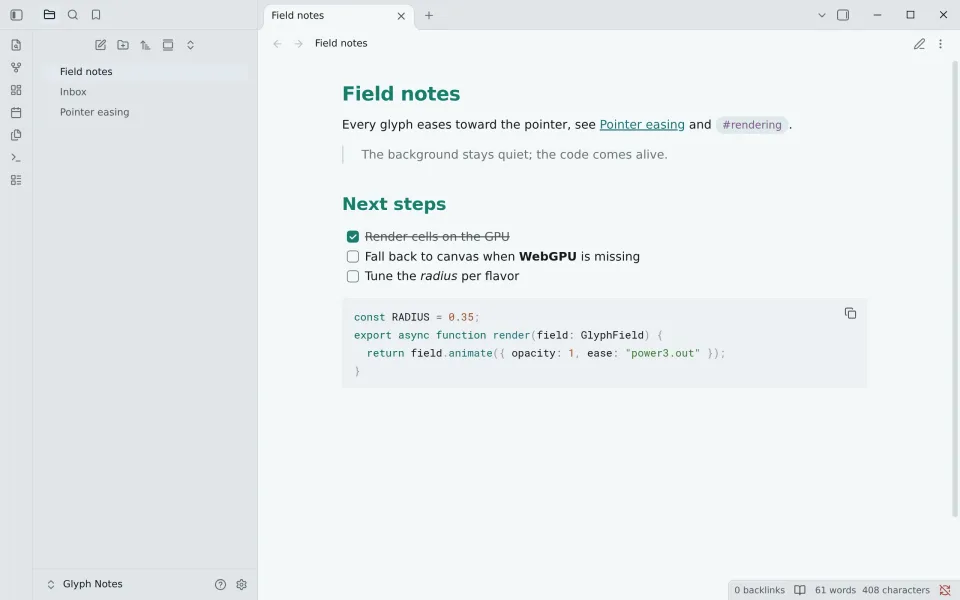Image resolution: width=960 pixels, height=600 pixels.
Task: Create a new folder icon
Action: 123,45
